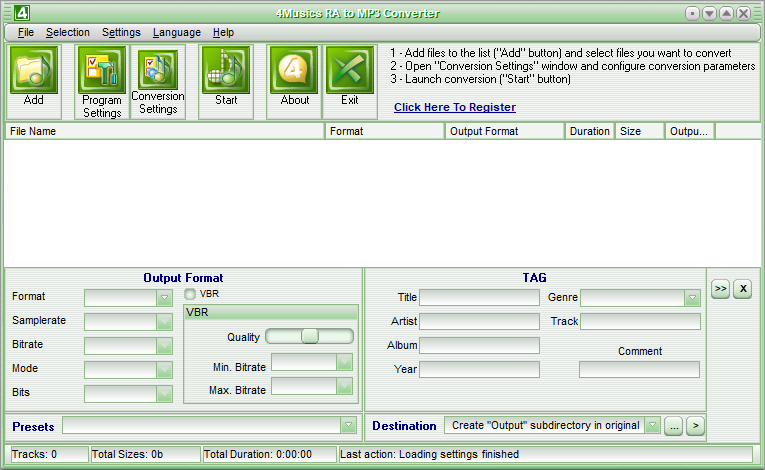Viewport: 765px width, 470px height.
Task: Click the Album tag input field
Action: coord(480,346)
